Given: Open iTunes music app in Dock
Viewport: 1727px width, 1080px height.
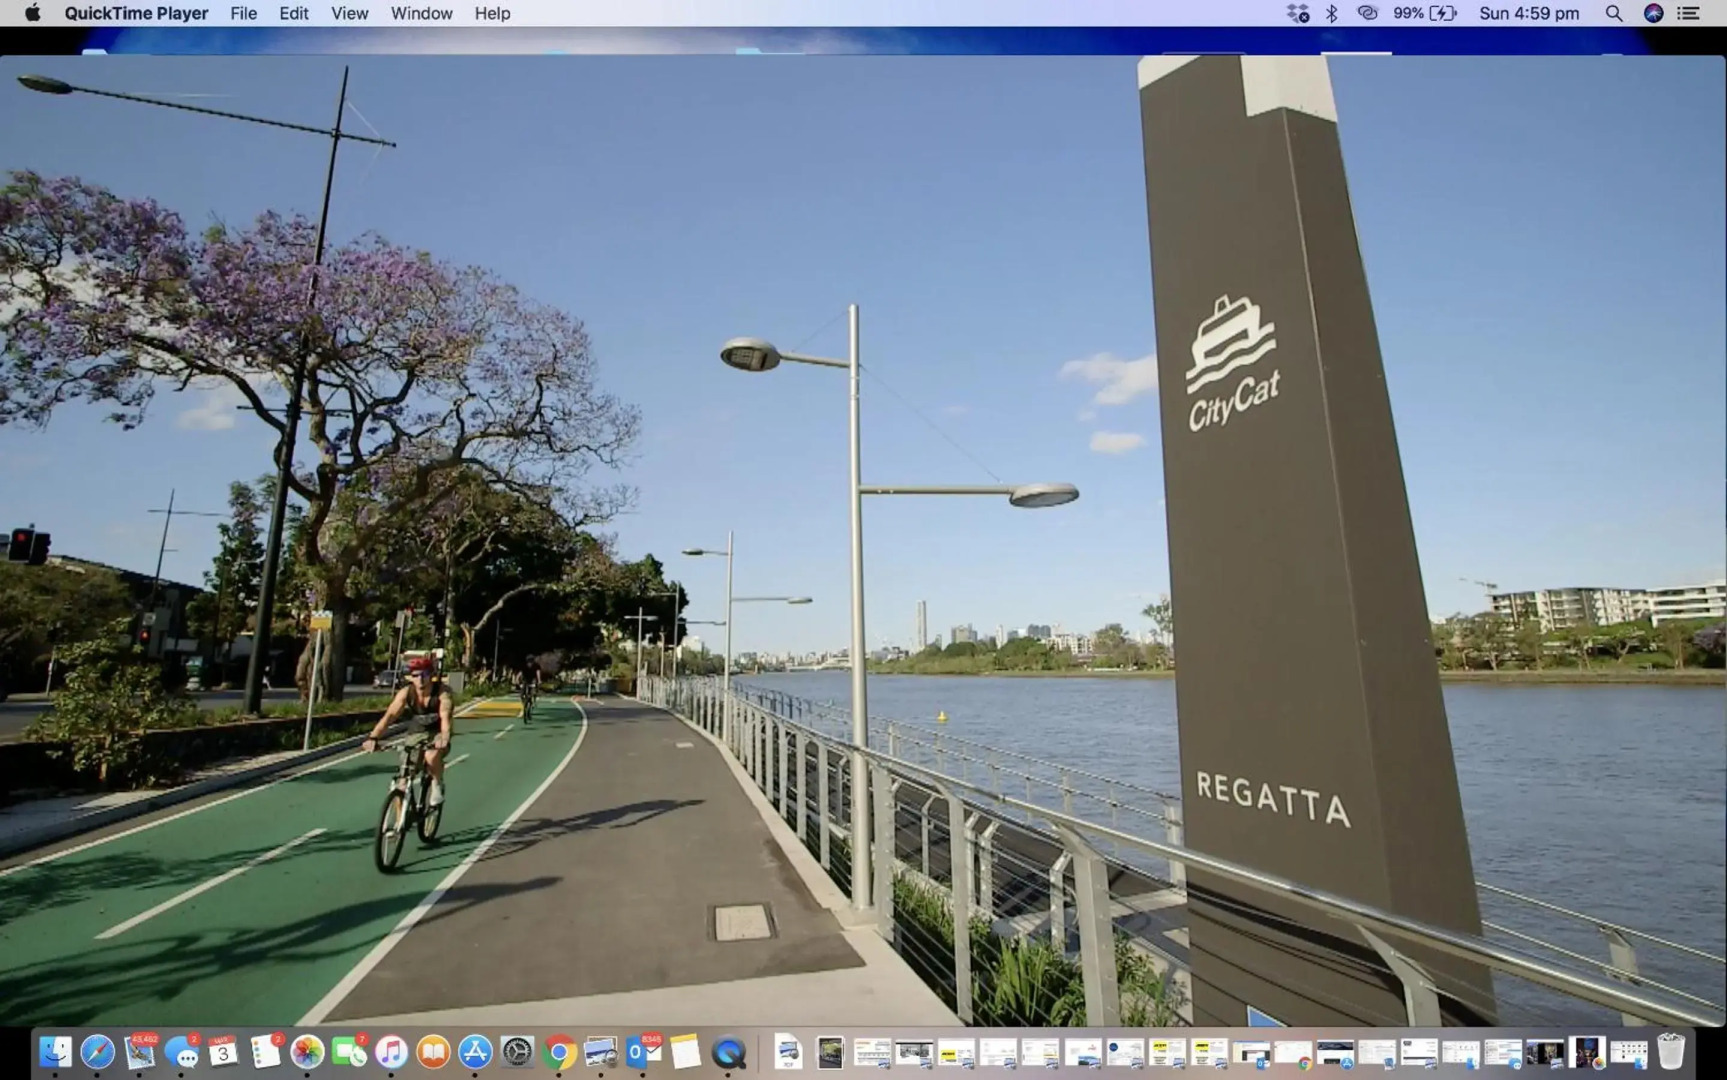Looking at the screenshot, I should click(x=391, y=1052).
